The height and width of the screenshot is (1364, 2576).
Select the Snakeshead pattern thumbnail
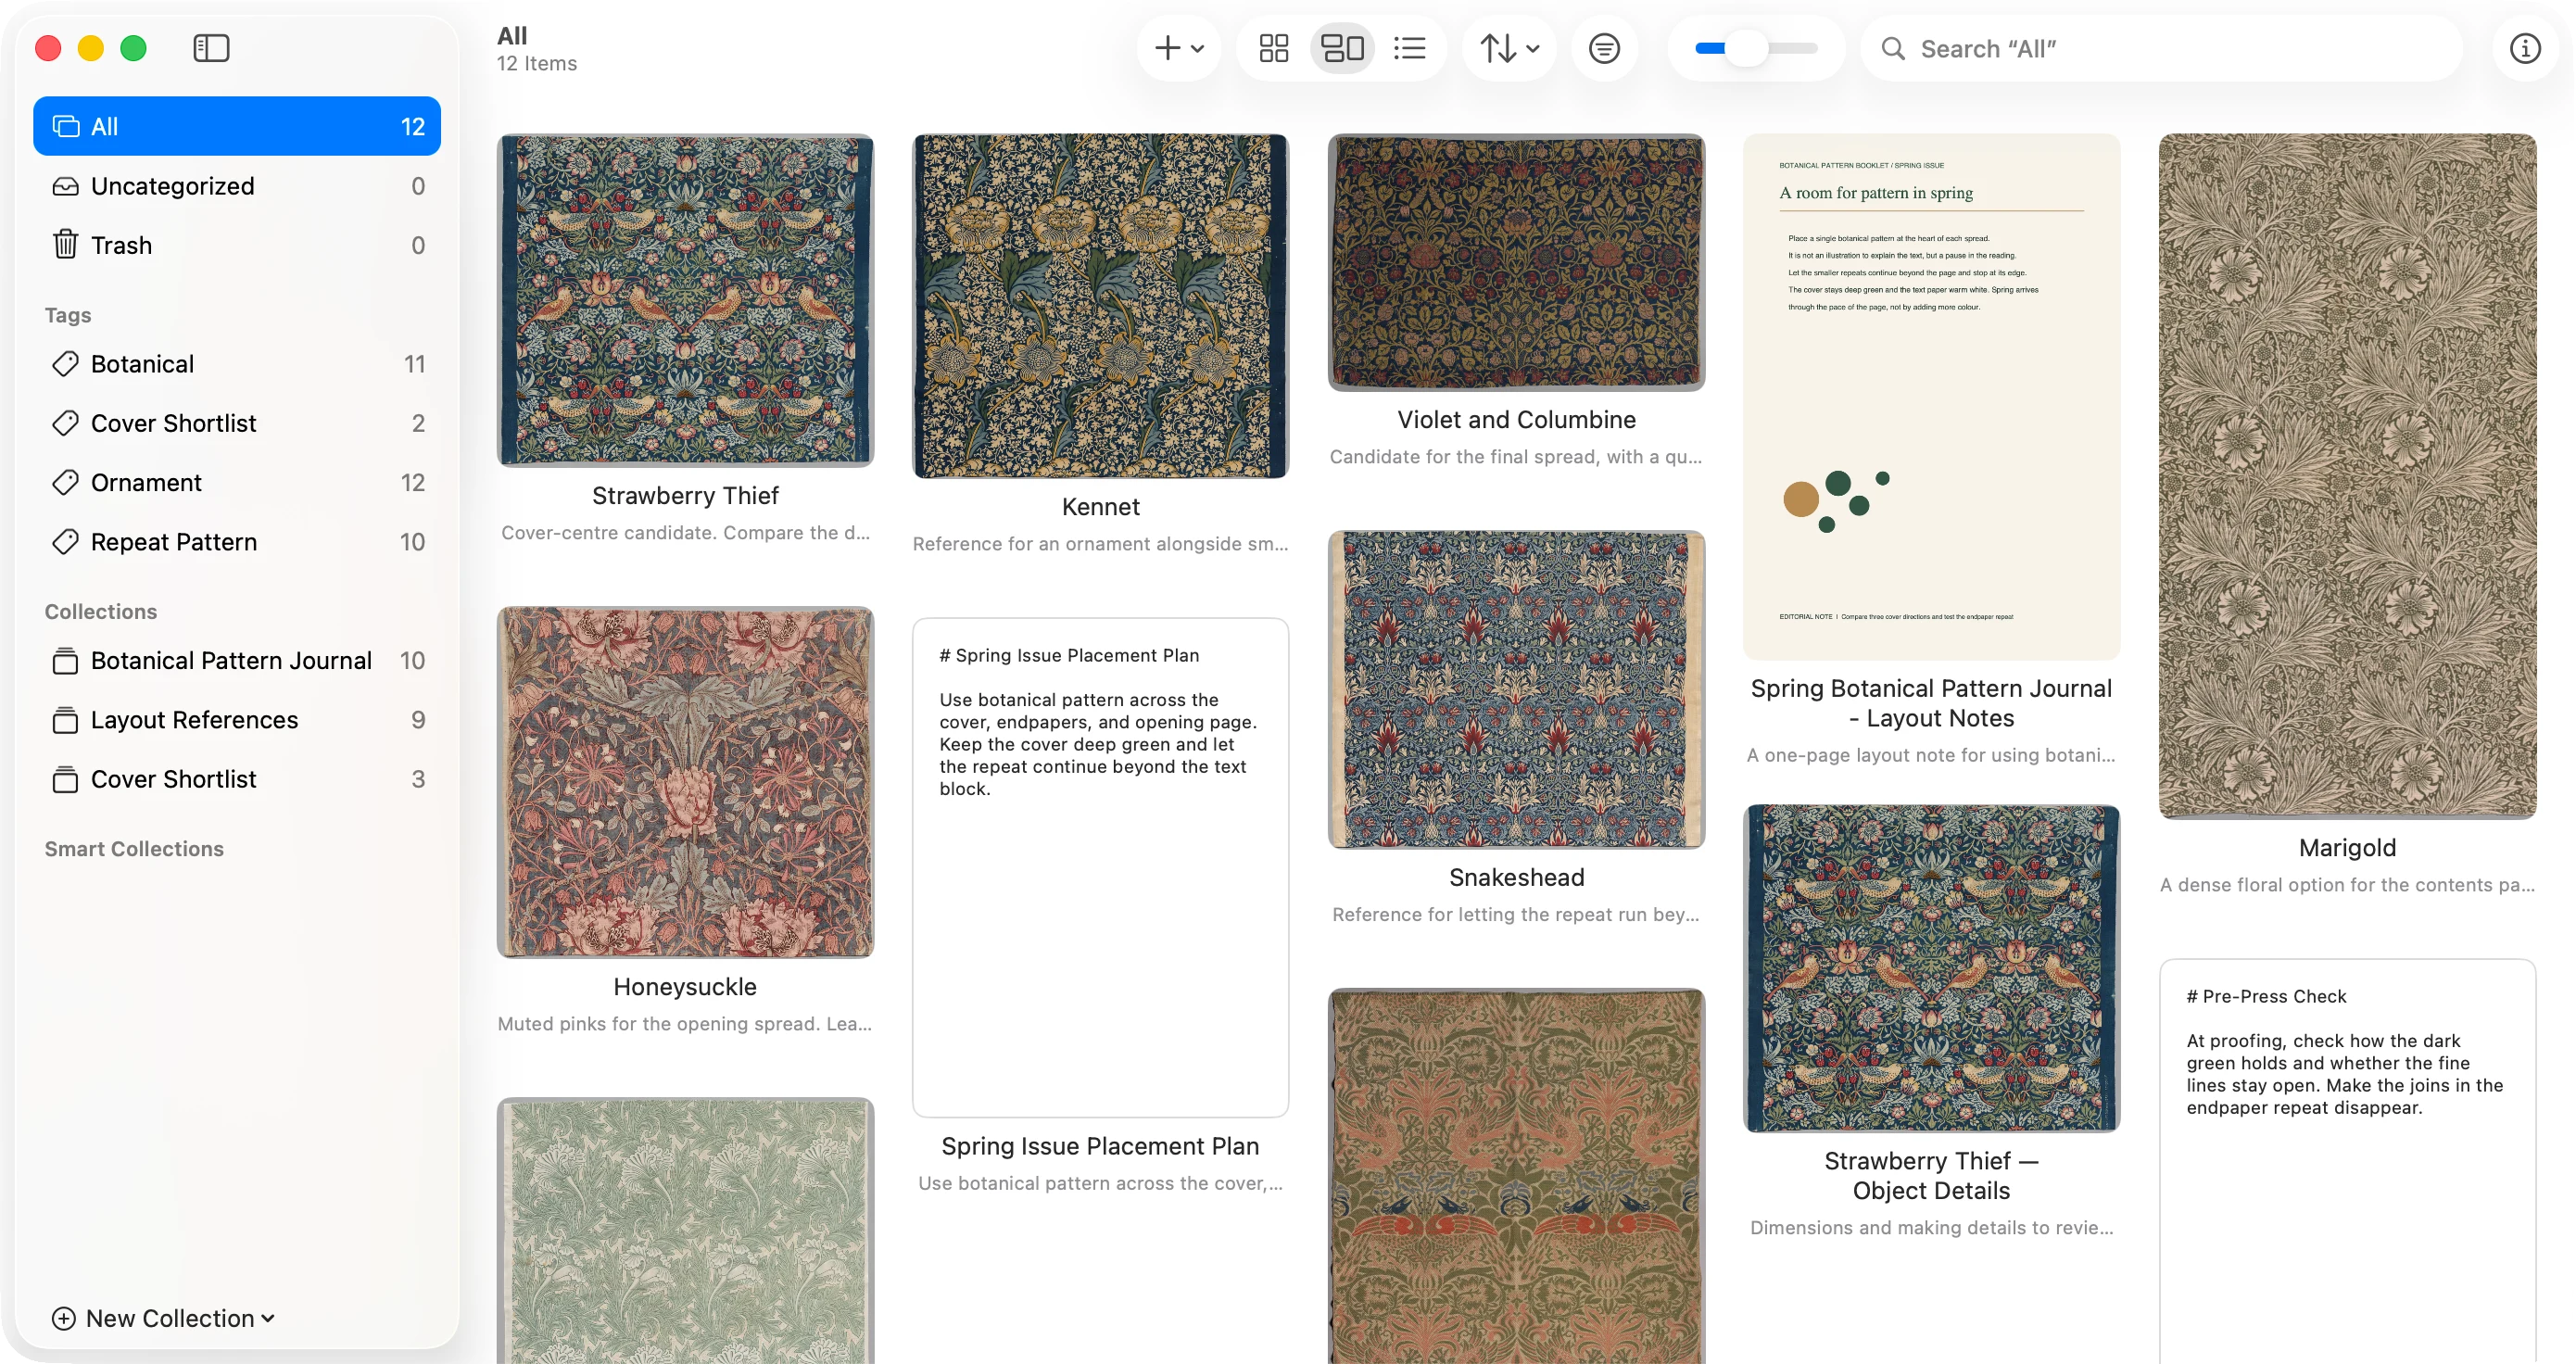[x=1516, y=689]
